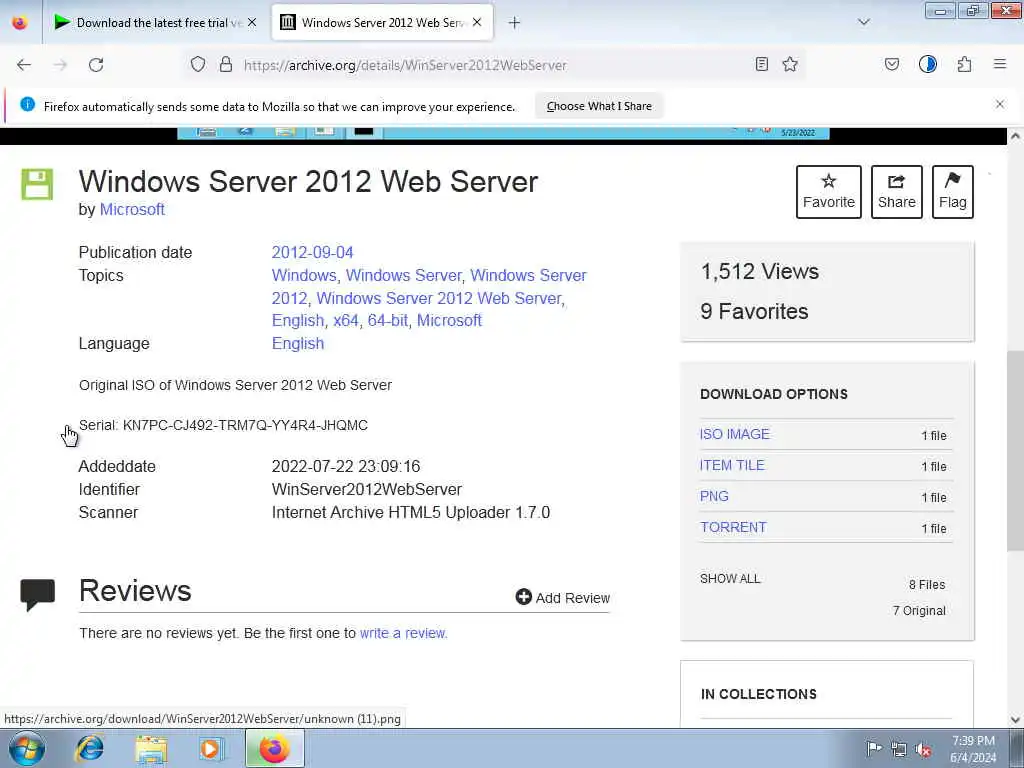
Task: Click SHOW ALL download files
Action: click(x=730, y=579)
